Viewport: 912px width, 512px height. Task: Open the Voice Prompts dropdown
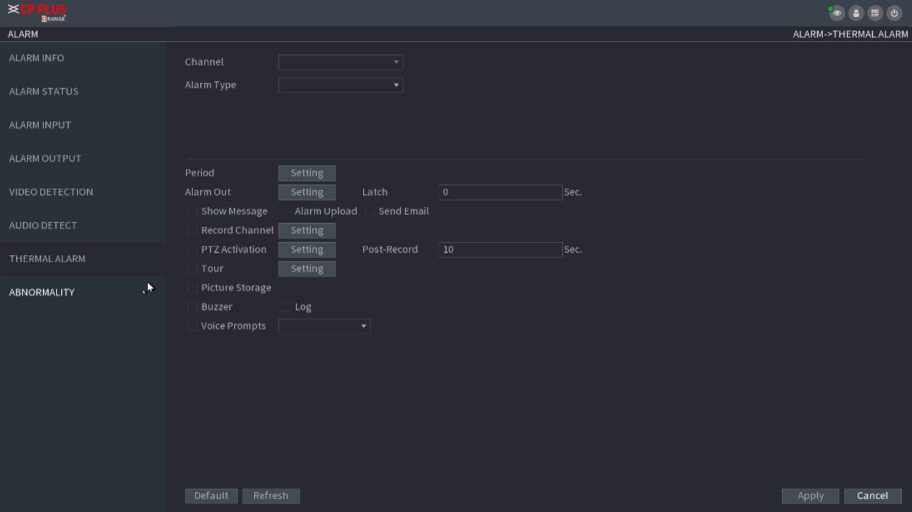[x=324, y=326]
